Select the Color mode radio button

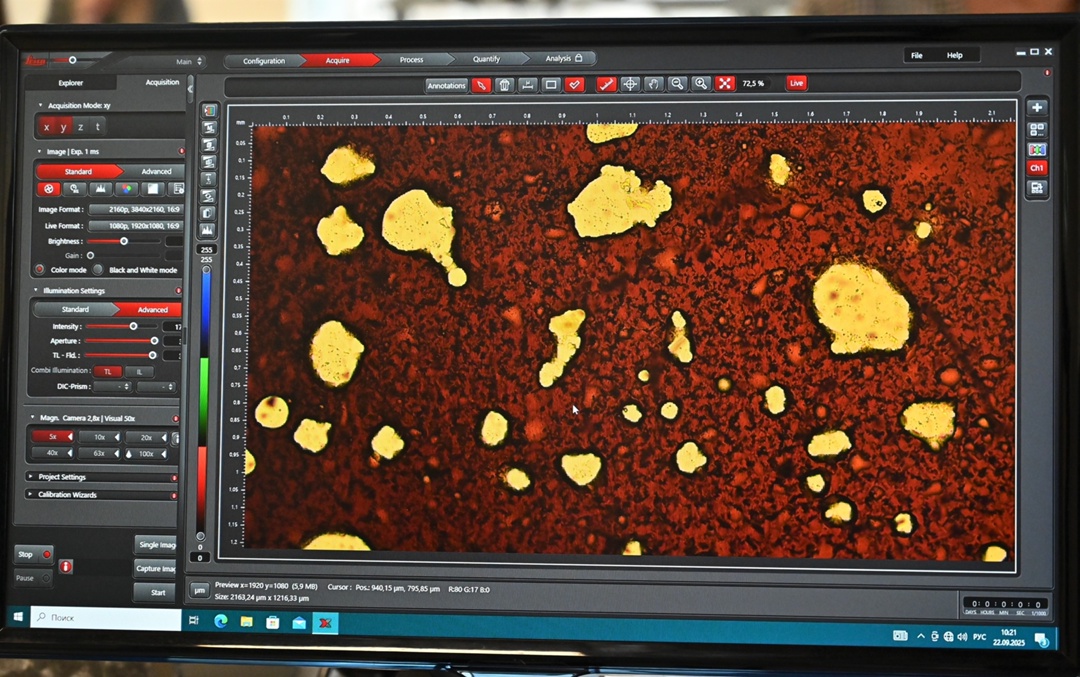click(40, 270)
